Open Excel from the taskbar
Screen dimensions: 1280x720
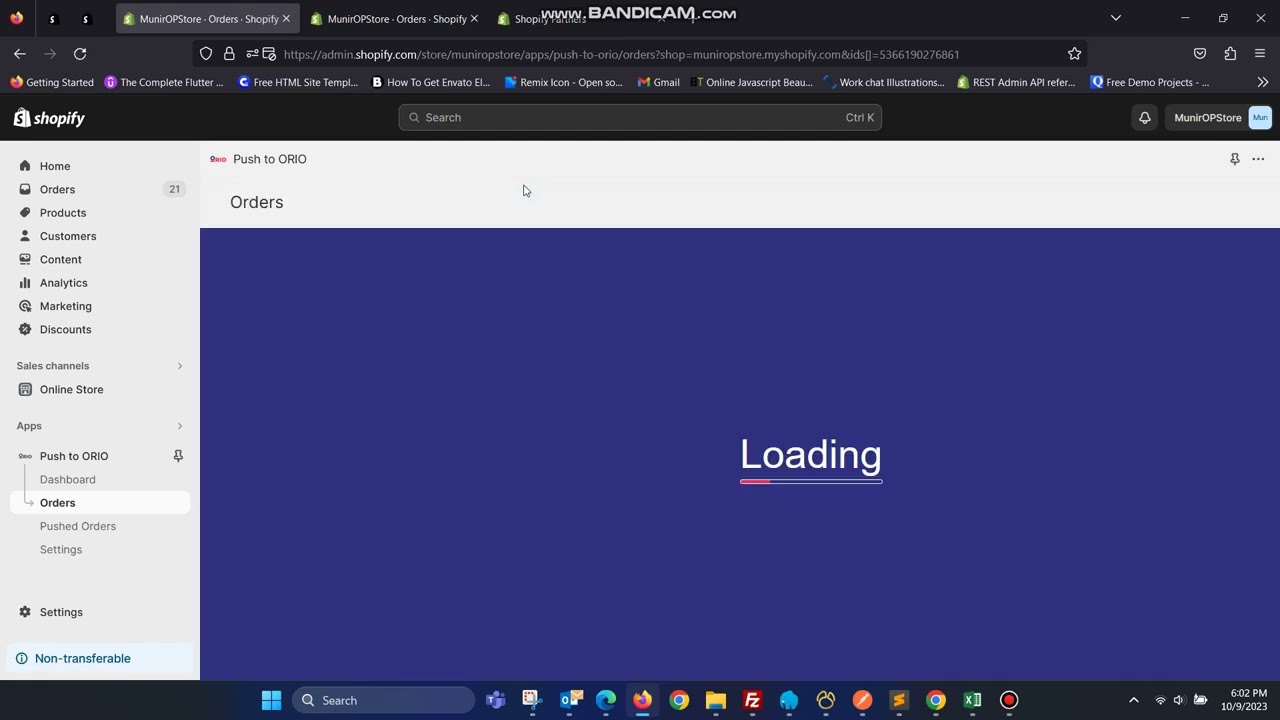click(972, 700)
